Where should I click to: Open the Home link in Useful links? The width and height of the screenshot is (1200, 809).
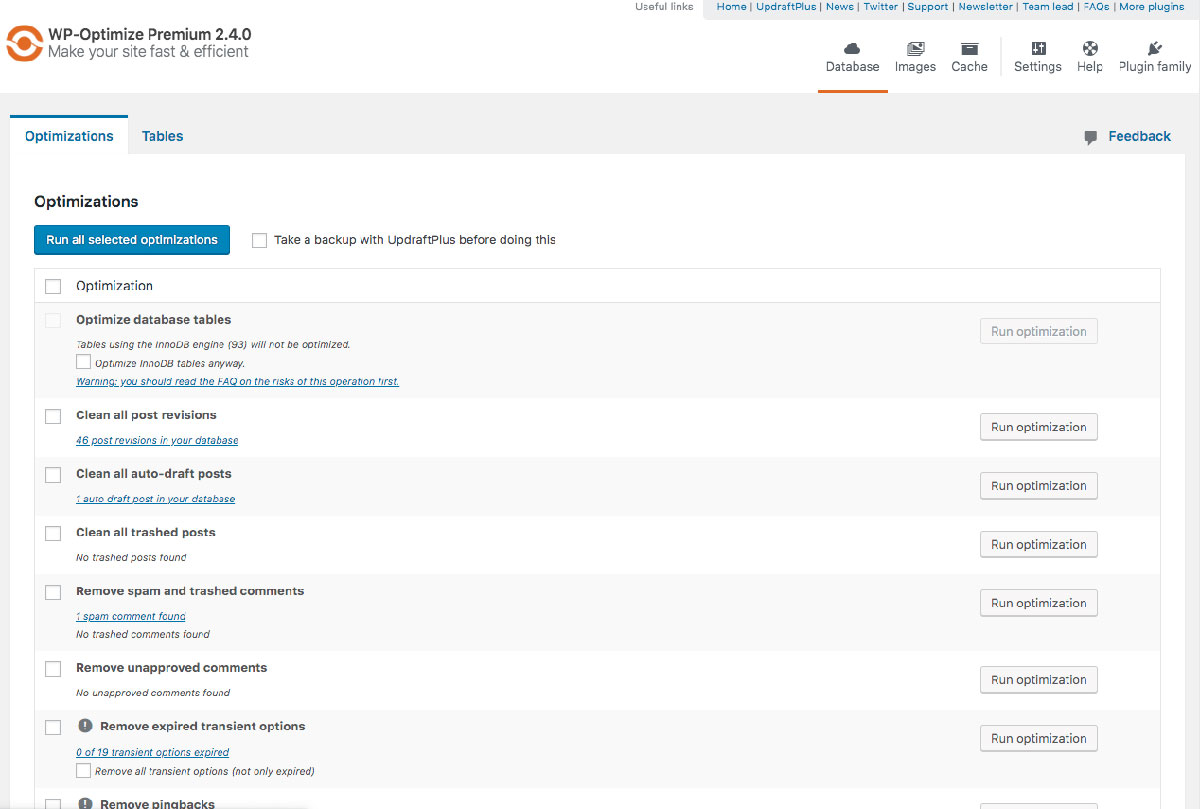(x=731, y=7)
